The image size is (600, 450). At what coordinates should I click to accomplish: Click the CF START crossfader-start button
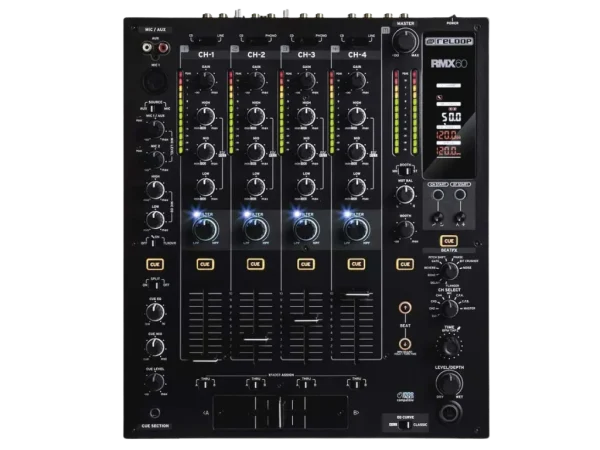(460, 195)
